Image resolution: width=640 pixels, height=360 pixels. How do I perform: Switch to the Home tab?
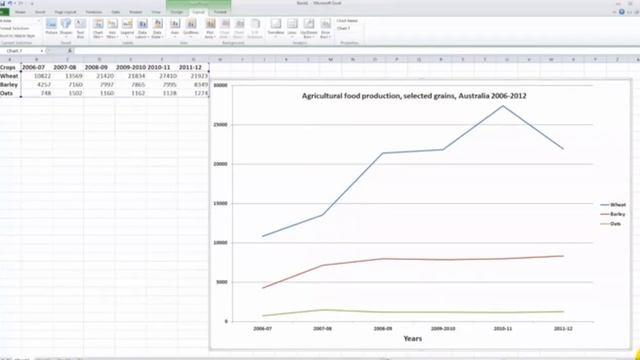[20, 12]
